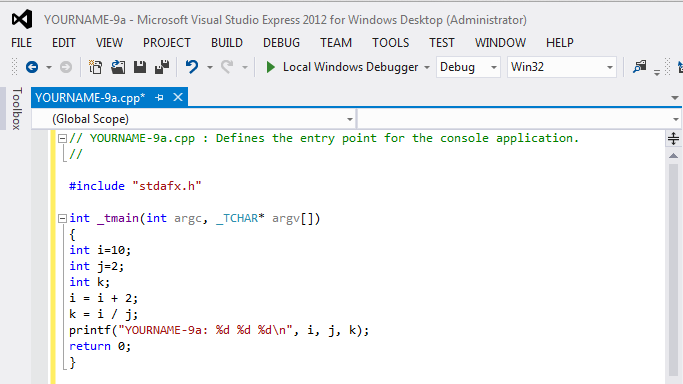Open the toolbar overflow options arrow

coord(657,72)
